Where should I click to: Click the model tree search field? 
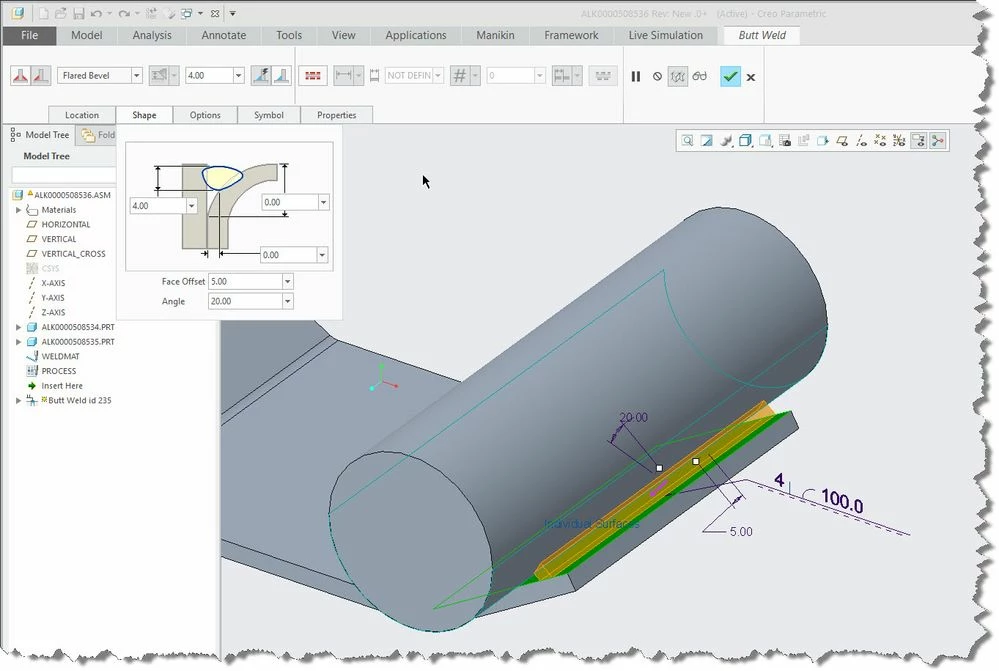(64, 175)
